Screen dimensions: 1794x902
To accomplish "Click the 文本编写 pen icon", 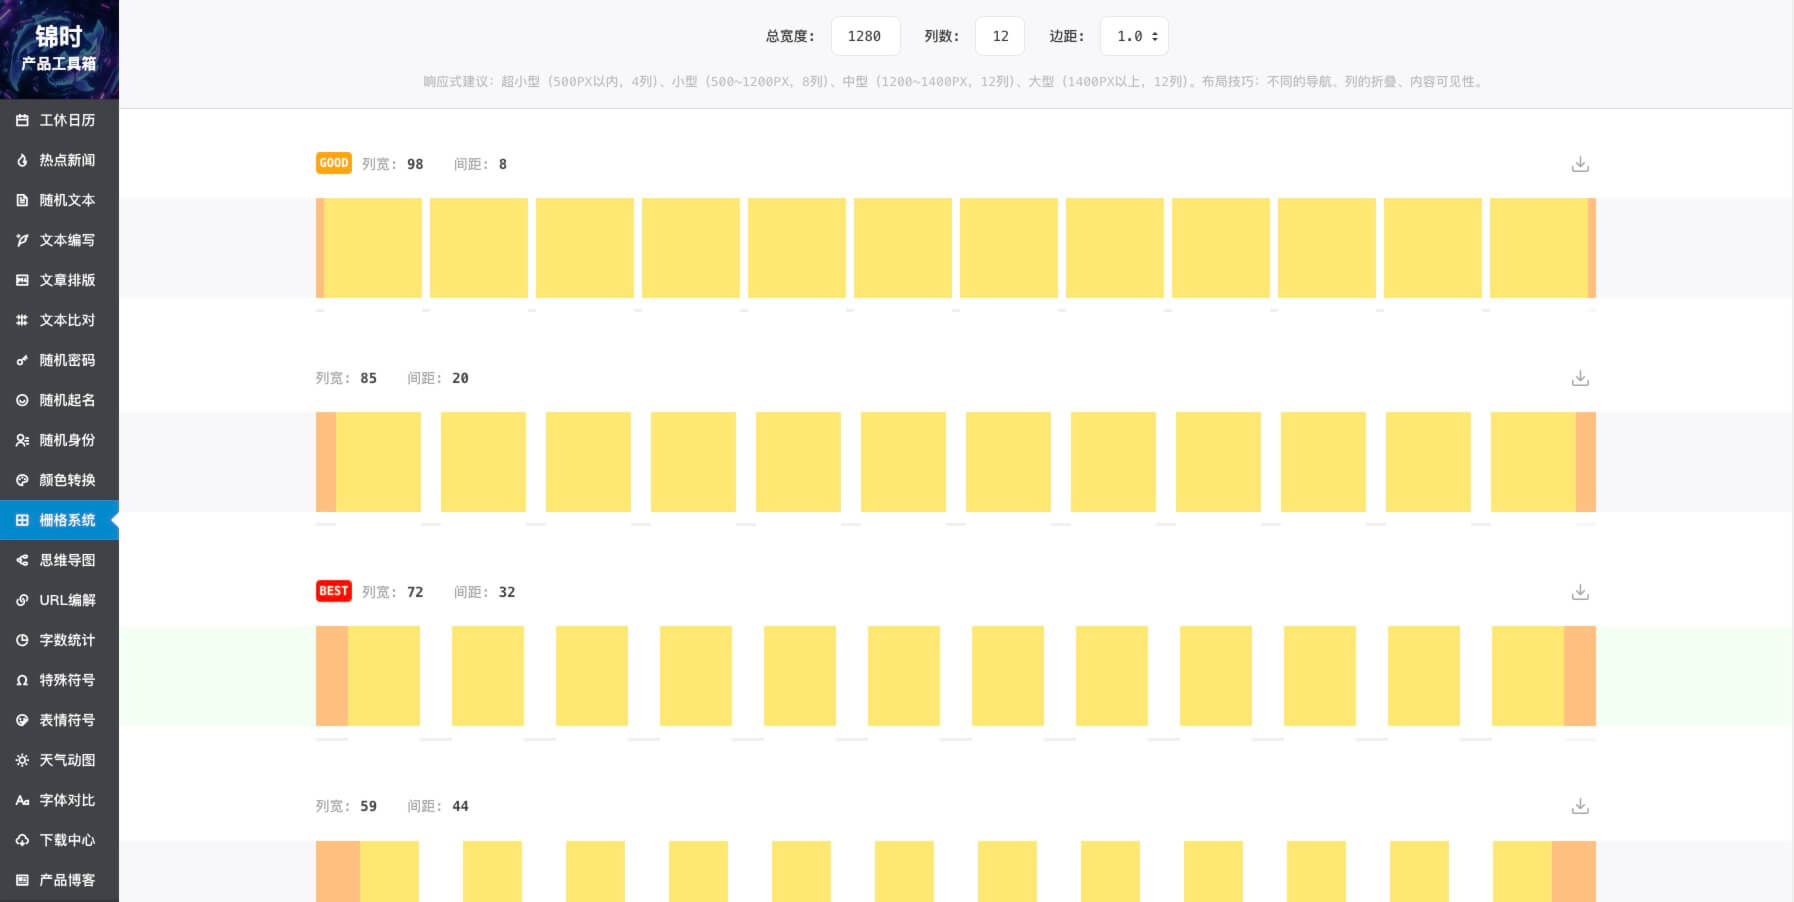I will 22,240.
